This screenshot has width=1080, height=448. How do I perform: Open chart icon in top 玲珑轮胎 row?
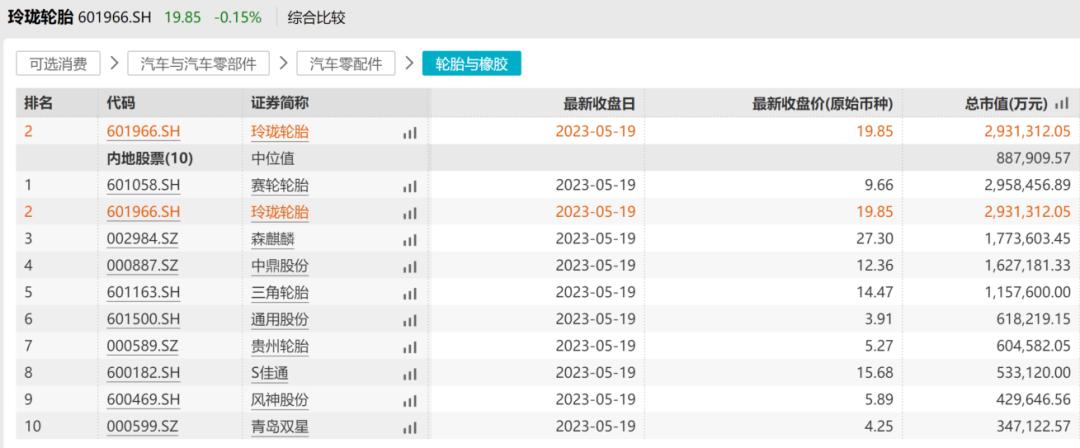coord(410,133)
